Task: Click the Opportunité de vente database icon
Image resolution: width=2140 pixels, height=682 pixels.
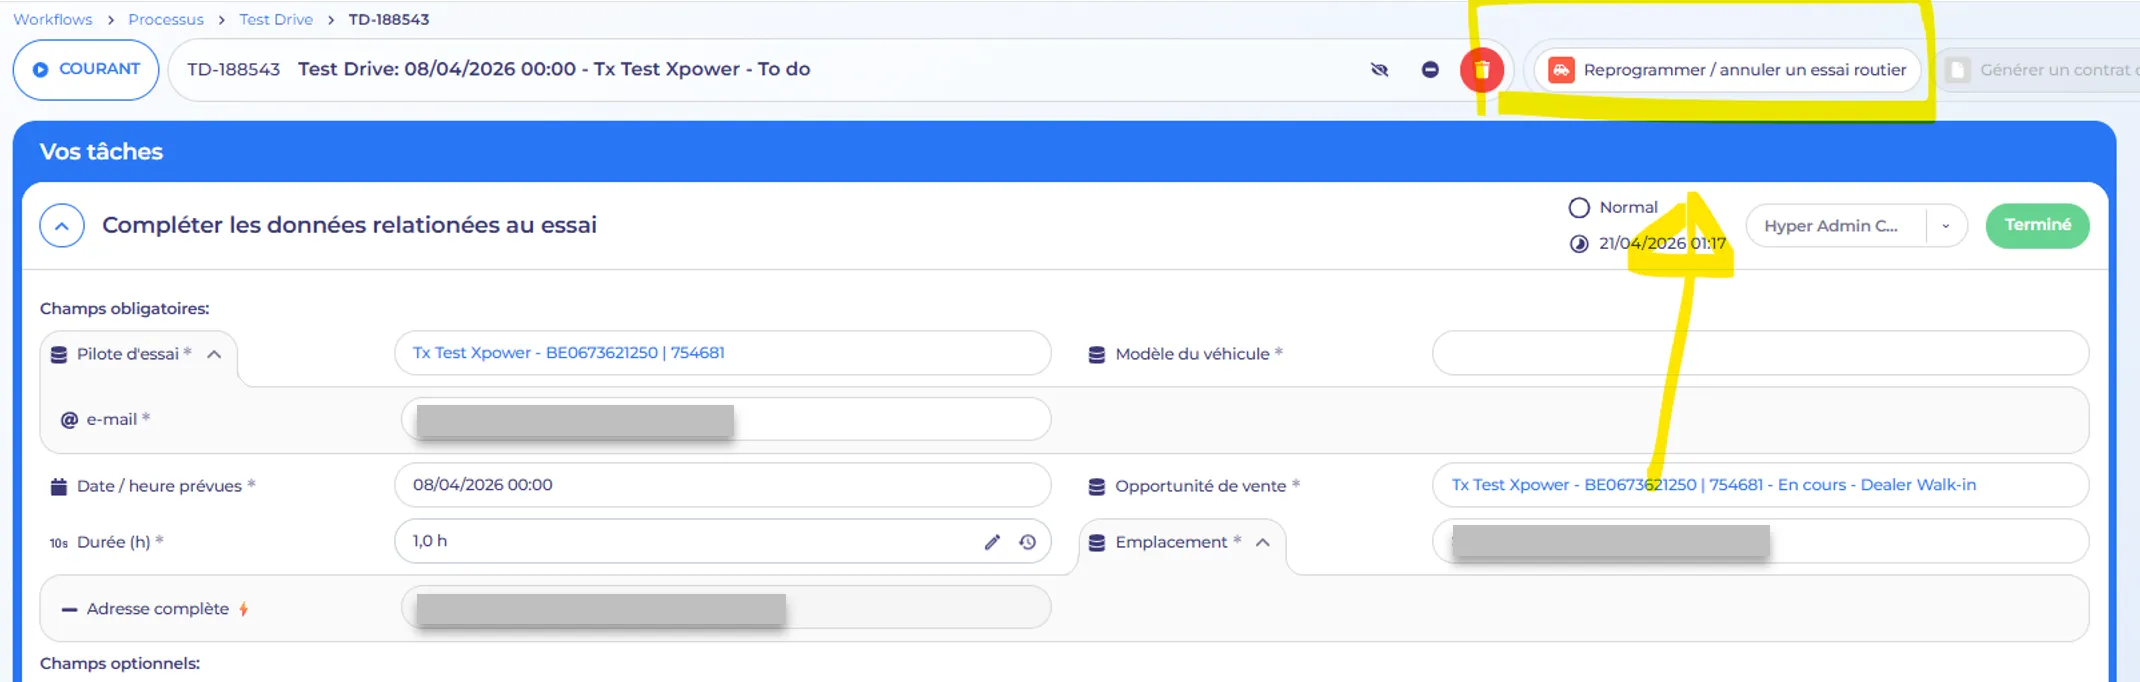Action: 1097,486
